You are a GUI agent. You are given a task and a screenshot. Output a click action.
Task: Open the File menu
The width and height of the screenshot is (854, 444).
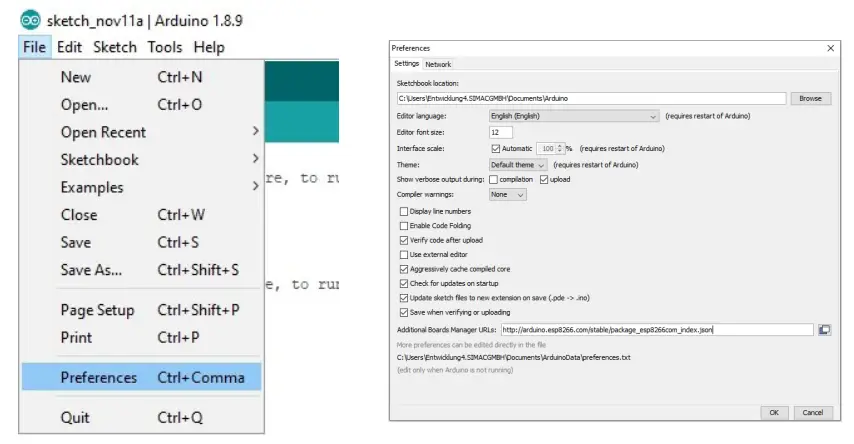[x=34, y=47]
